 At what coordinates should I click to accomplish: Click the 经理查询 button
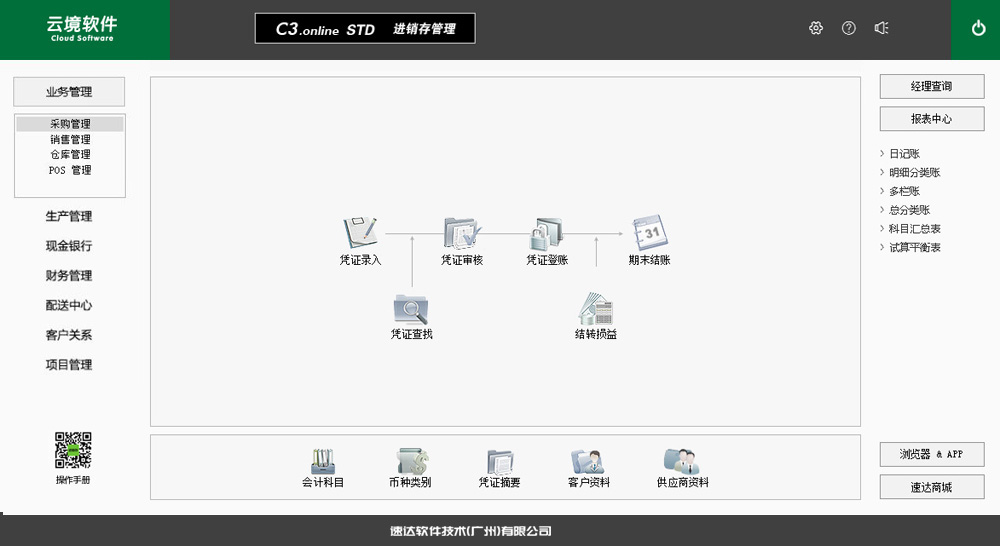pos(931,87)
